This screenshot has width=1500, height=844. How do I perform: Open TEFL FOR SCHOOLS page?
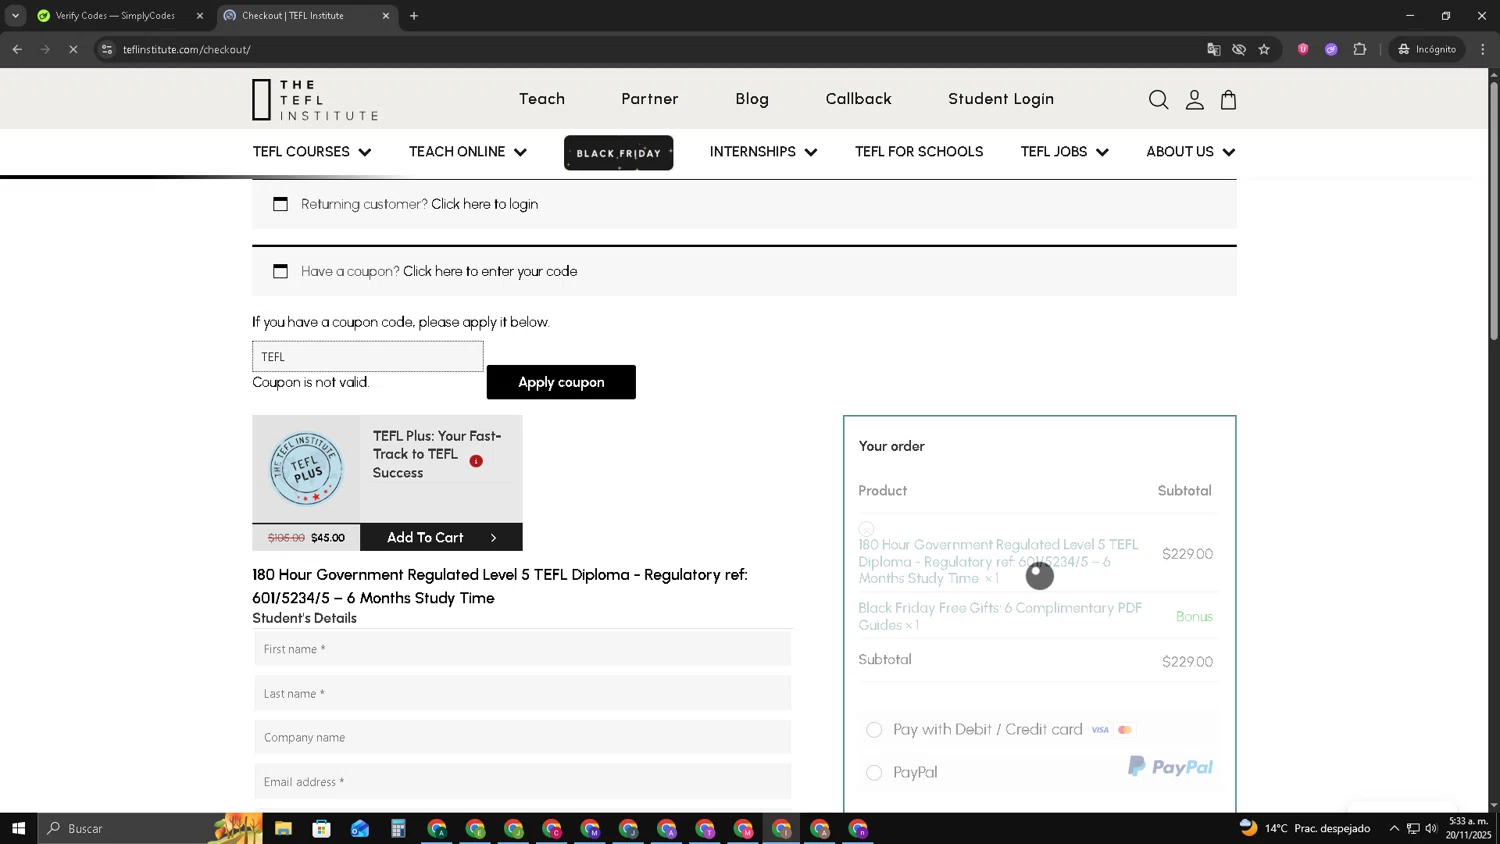pos(919,152)
